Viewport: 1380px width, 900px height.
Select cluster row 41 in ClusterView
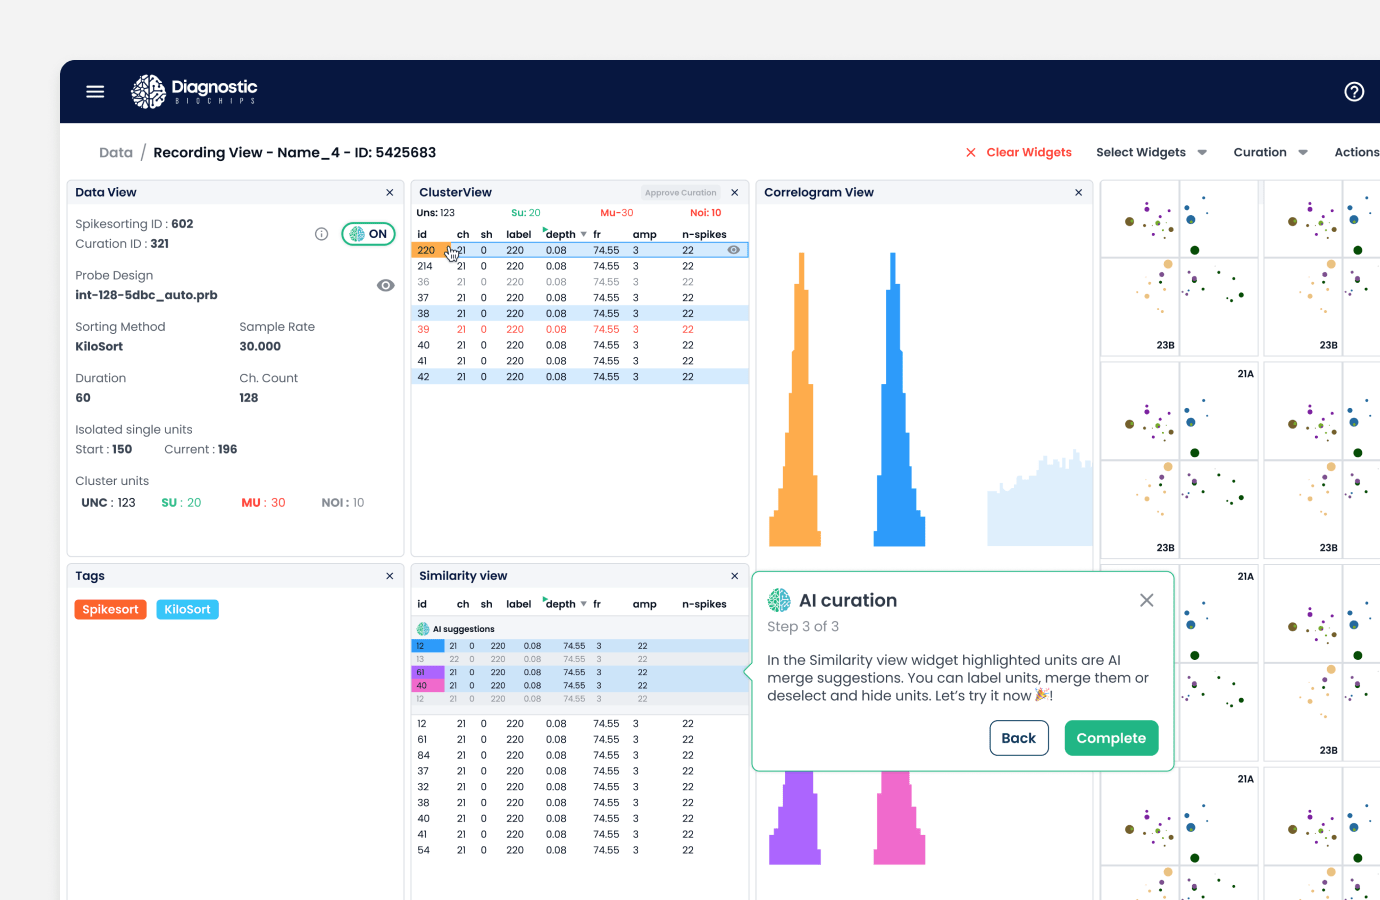(x=580, y=361)
